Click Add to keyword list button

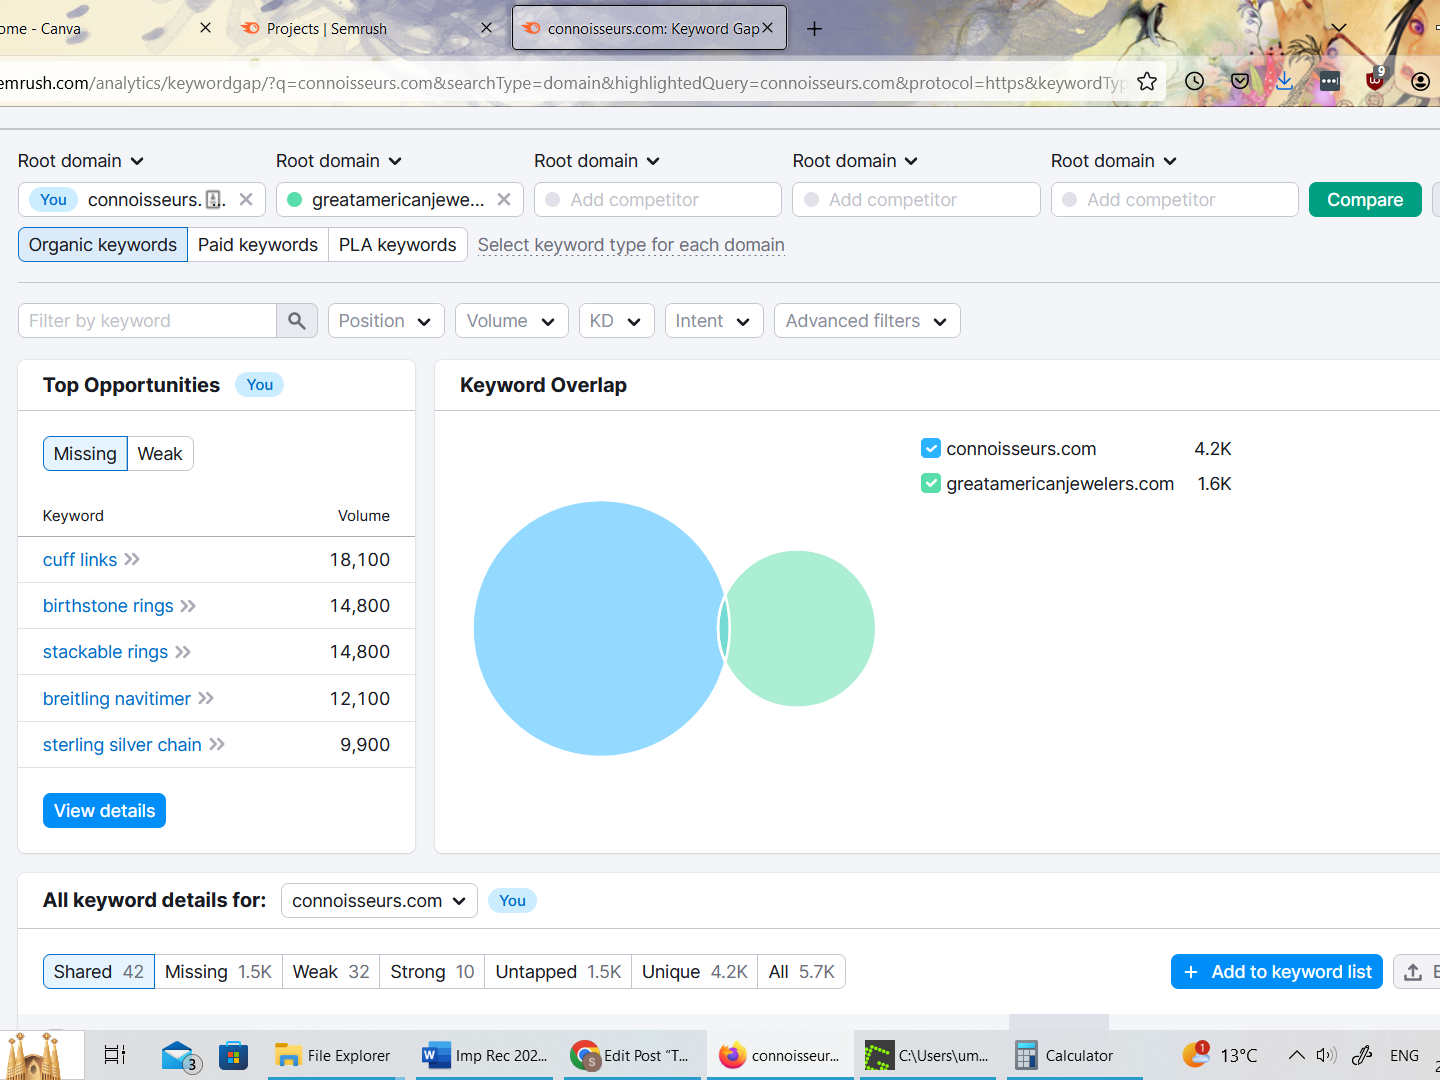coord(1277,972)
